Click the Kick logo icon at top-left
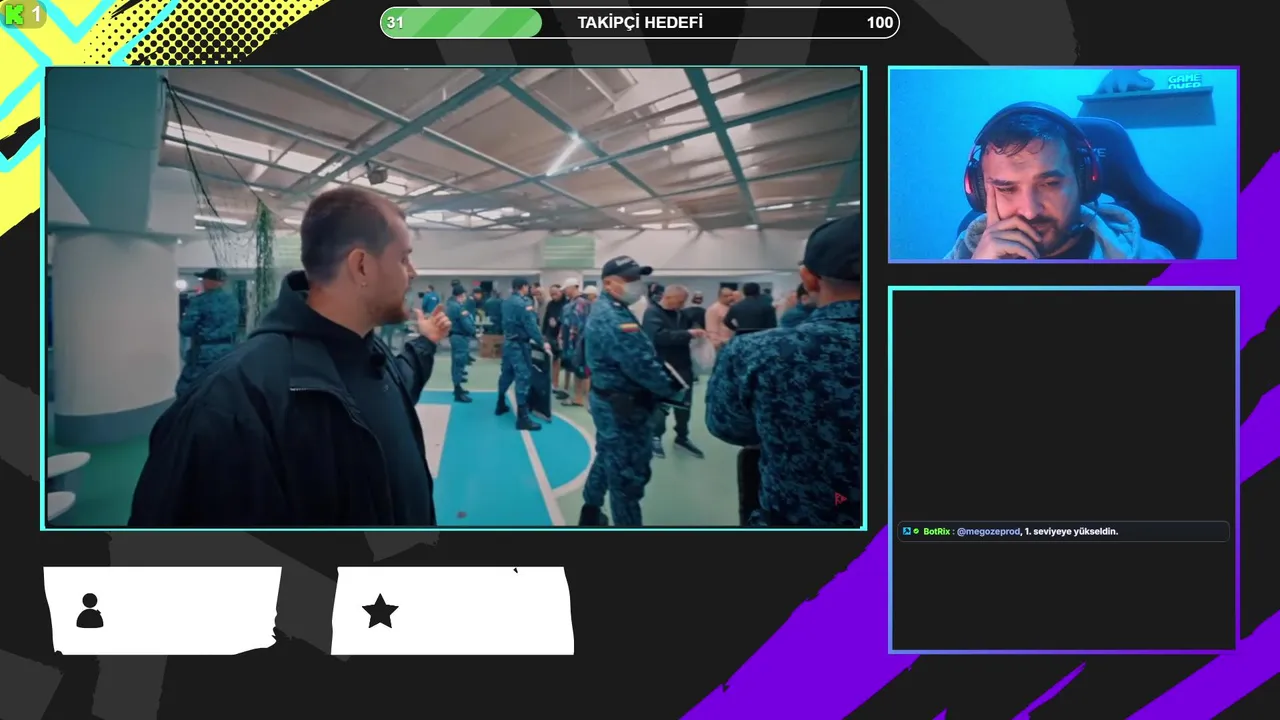The width and height of the screenshot is (1280, 720). click(x=15, y=14)
